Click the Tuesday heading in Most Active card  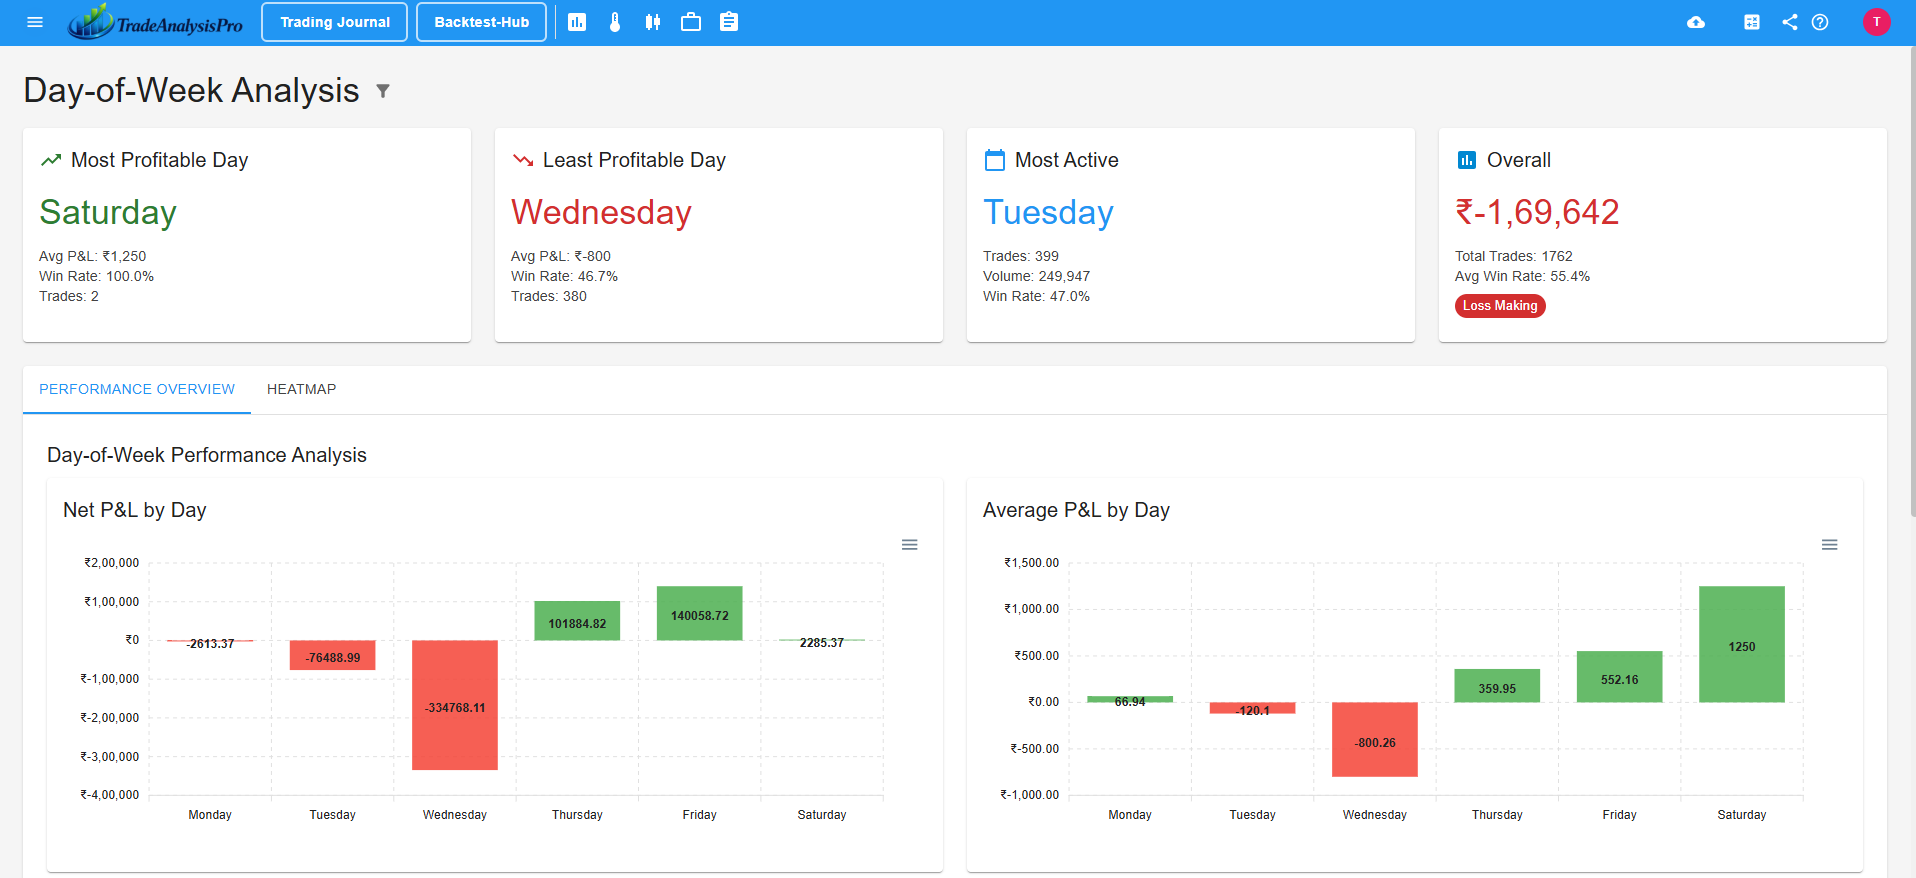pos(1048,212)
